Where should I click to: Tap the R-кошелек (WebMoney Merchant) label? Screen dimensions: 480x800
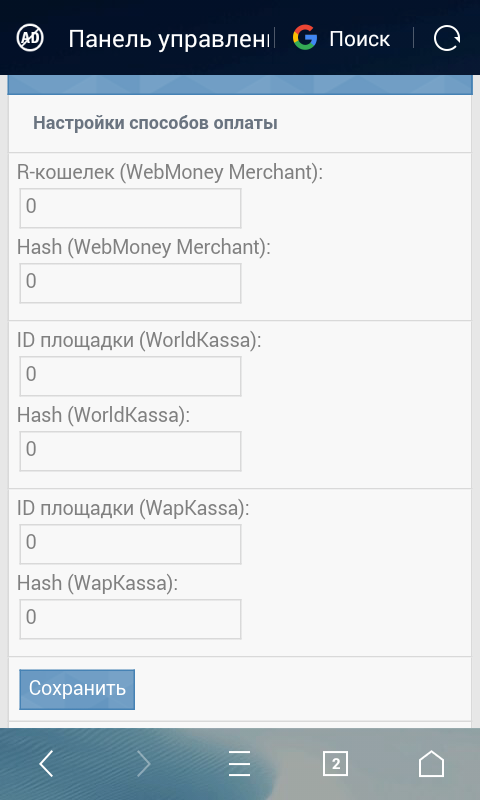tap(170, 173)
